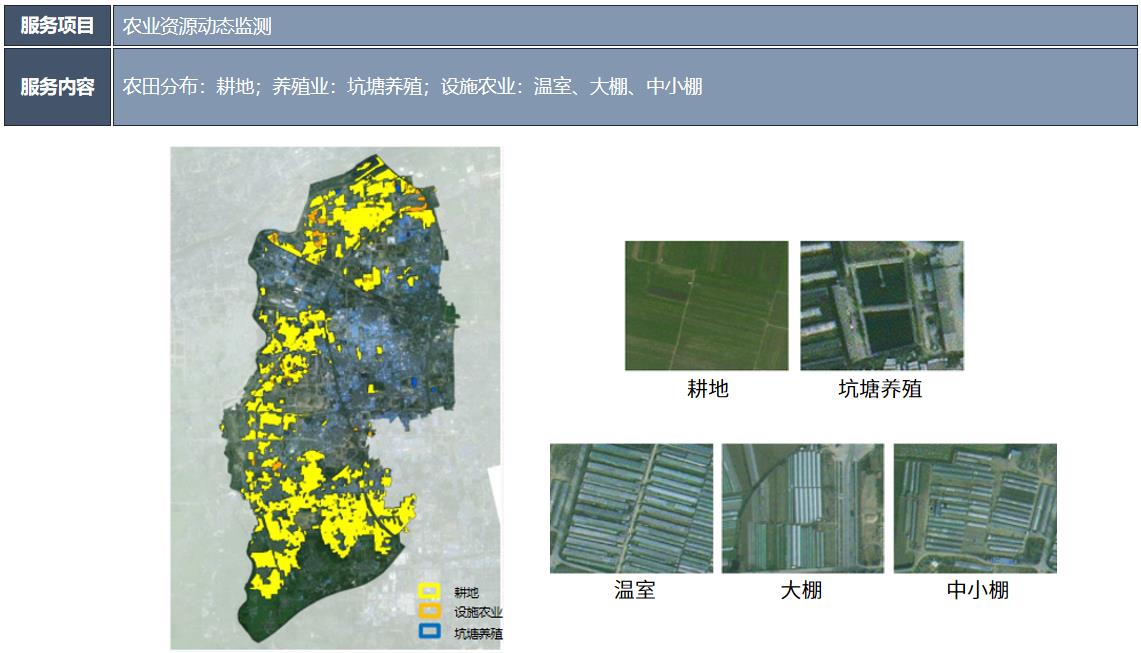
Task: Open the 耕地 farmland sample image
Action: [707, 306]
